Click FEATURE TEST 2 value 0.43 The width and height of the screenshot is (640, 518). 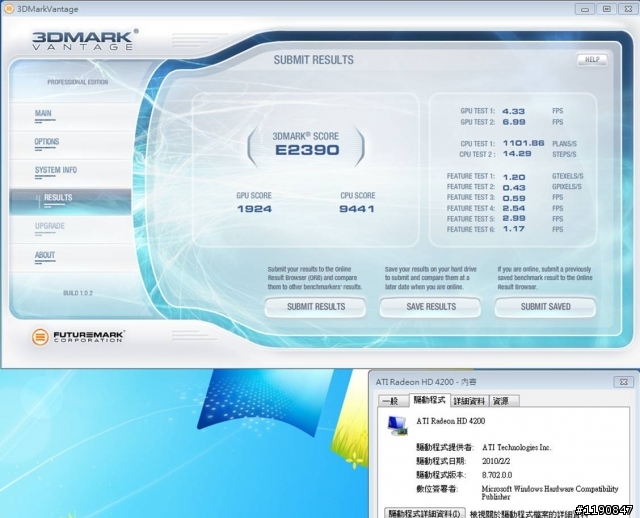click(x=514, y=188)
